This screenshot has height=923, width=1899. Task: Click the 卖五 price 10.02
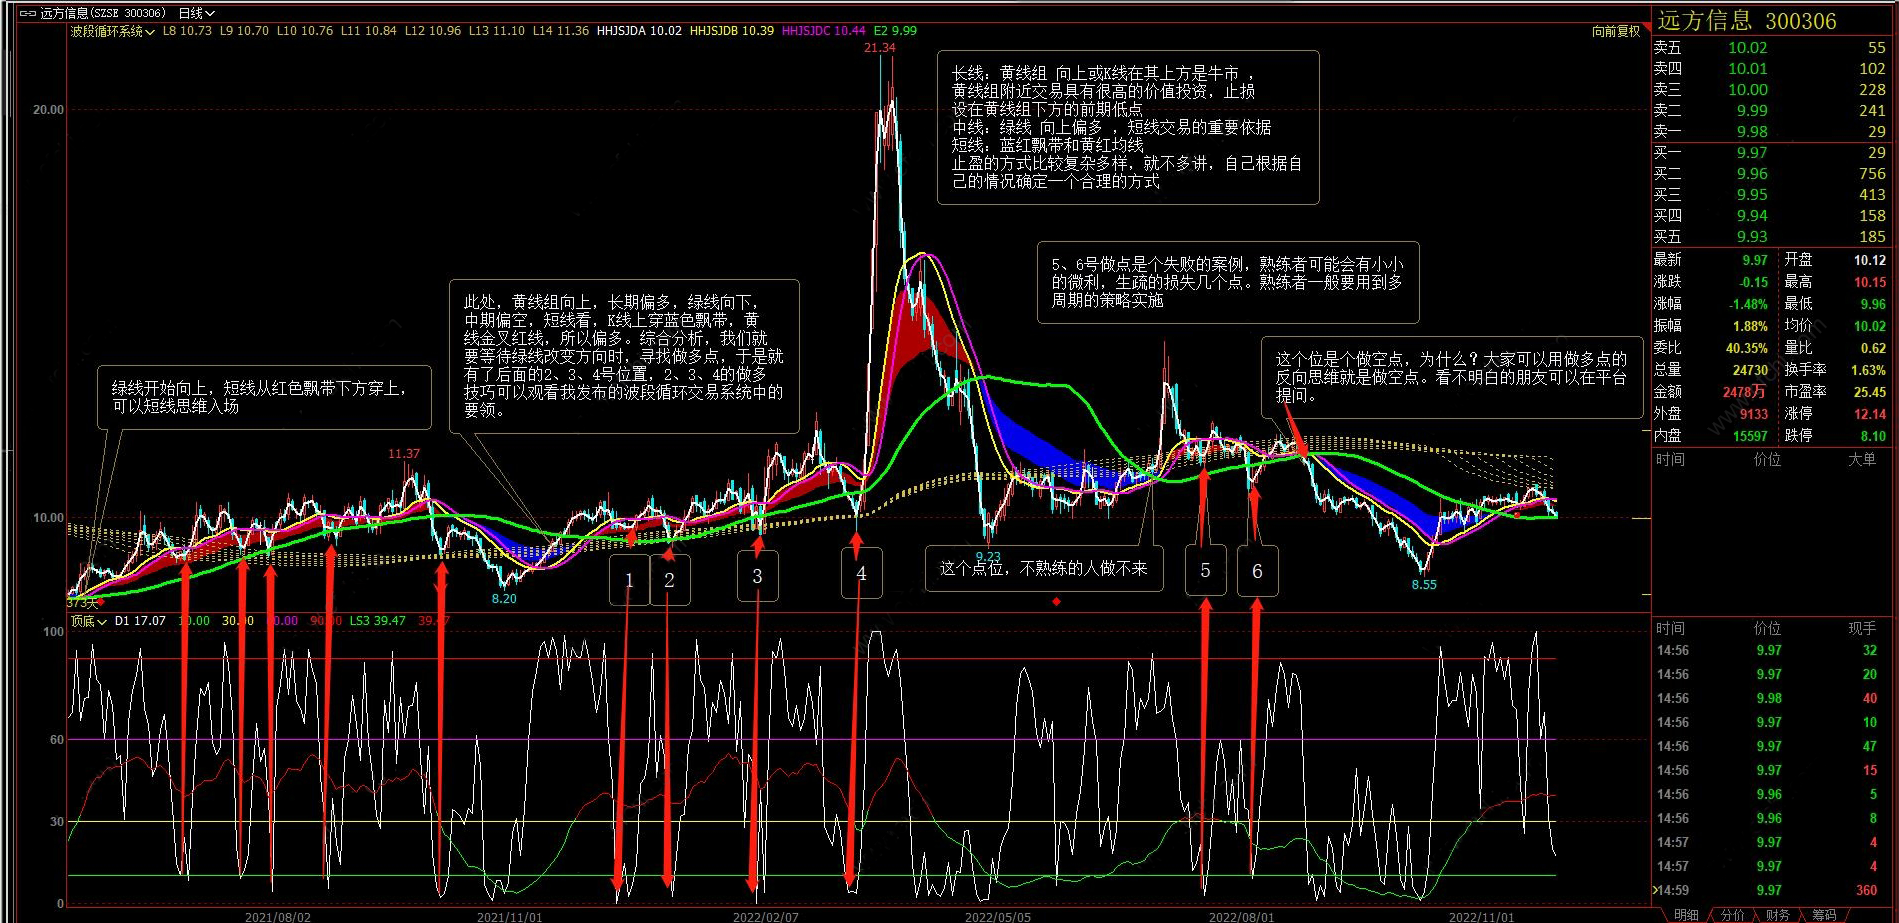(1747, 47)
